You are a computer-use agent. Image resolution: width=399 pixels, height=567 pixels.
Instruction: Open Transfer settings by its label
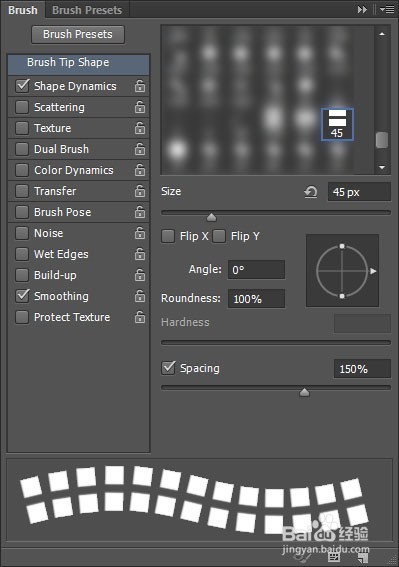[55, 191]
